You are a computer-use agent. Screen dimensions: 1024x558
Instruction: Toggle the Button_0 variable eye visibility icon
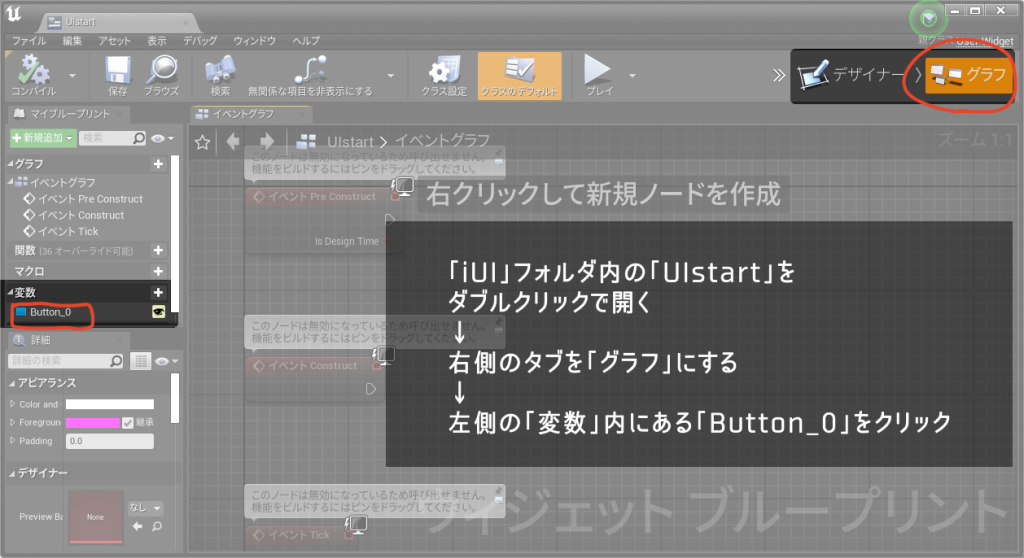coord(158,313)
